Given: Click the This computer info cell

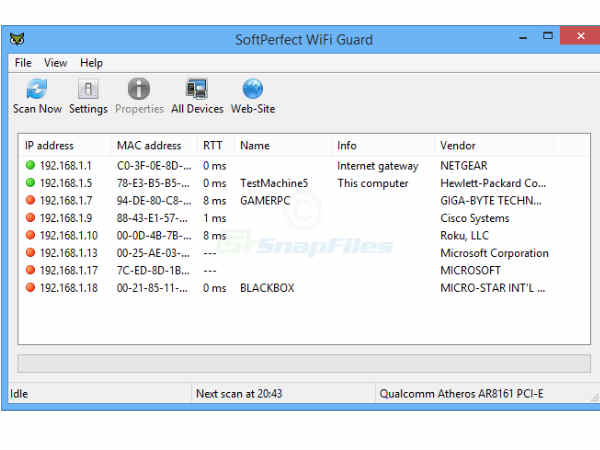Looking at the screenshot, I should [373, 183].
